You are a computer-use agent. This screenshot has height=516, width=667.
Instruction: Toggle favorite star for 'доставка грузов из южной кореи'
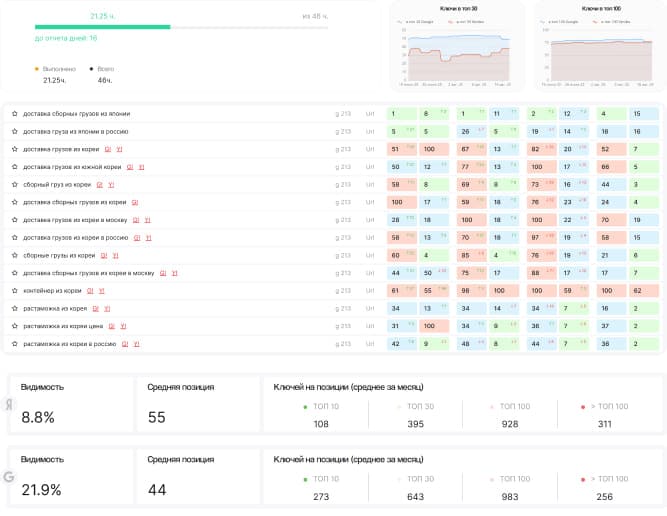coord(14,166)
